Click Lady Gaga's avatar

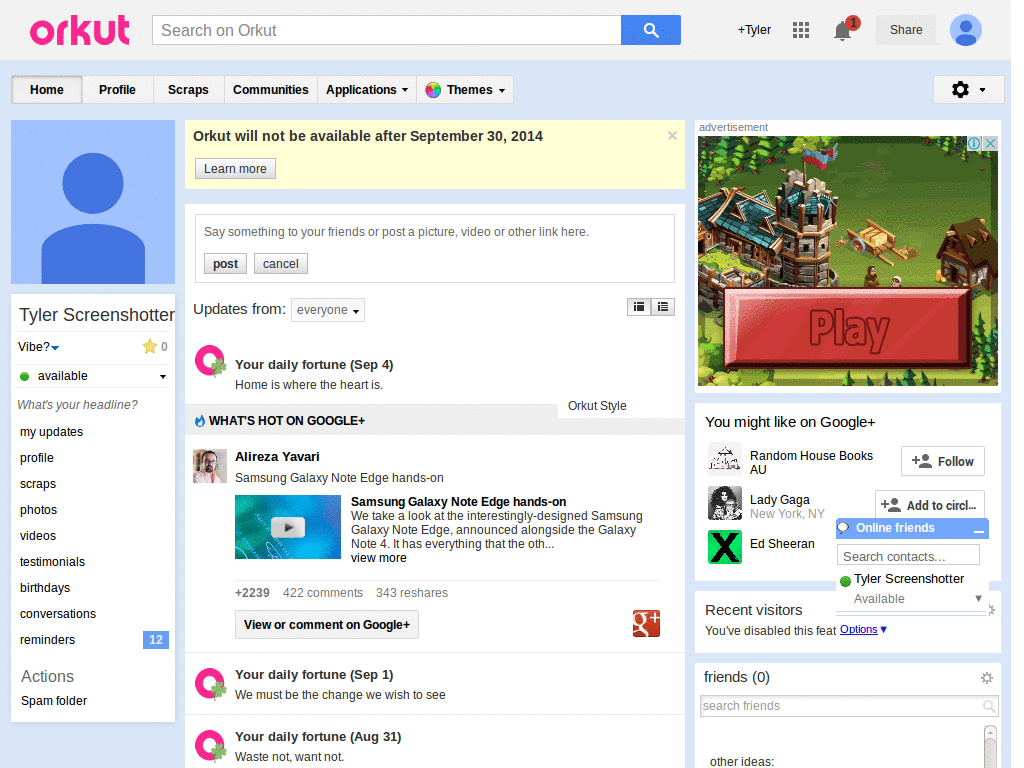click(725, 503)
